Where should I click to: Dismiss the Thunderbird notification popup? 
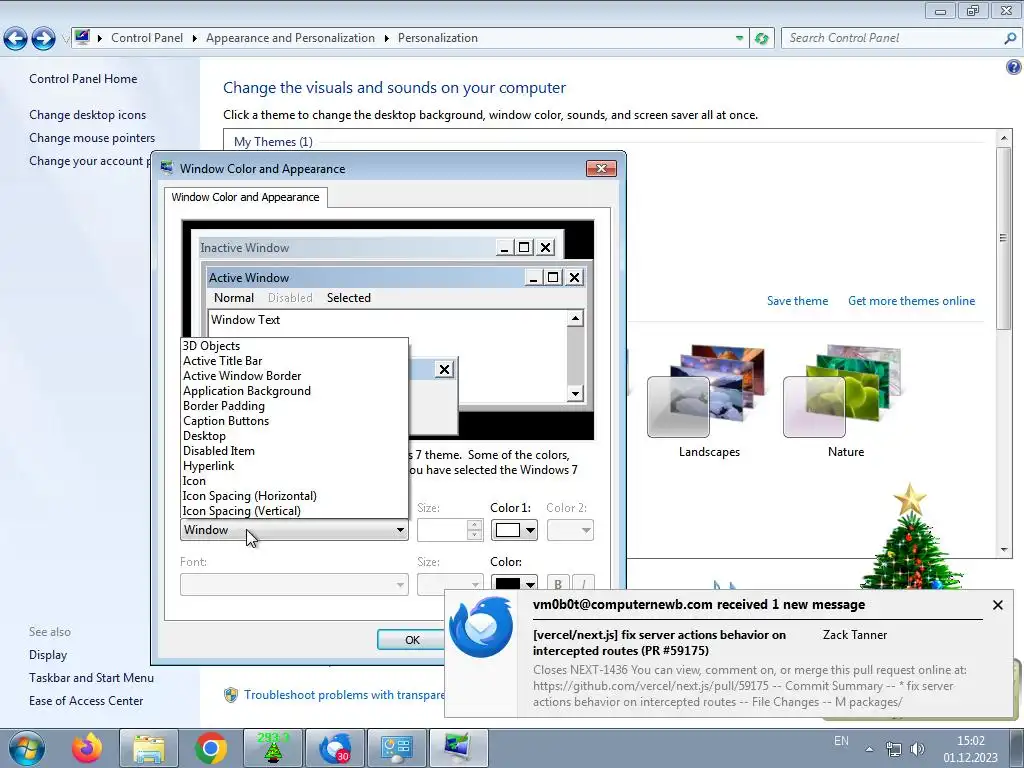coord(997,605)
